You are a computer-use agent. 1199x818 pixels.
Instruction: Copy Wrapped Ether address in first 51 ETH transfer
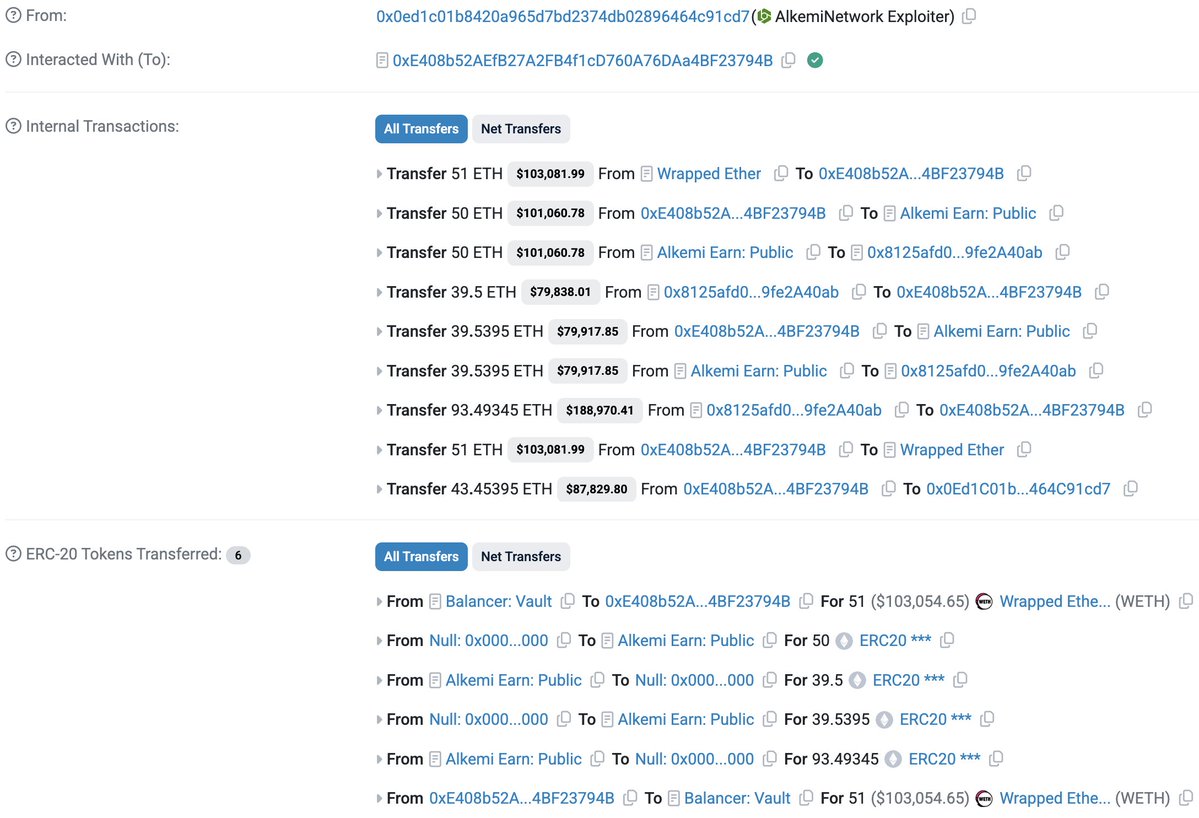pyautogui.click(x=781, y=174)
